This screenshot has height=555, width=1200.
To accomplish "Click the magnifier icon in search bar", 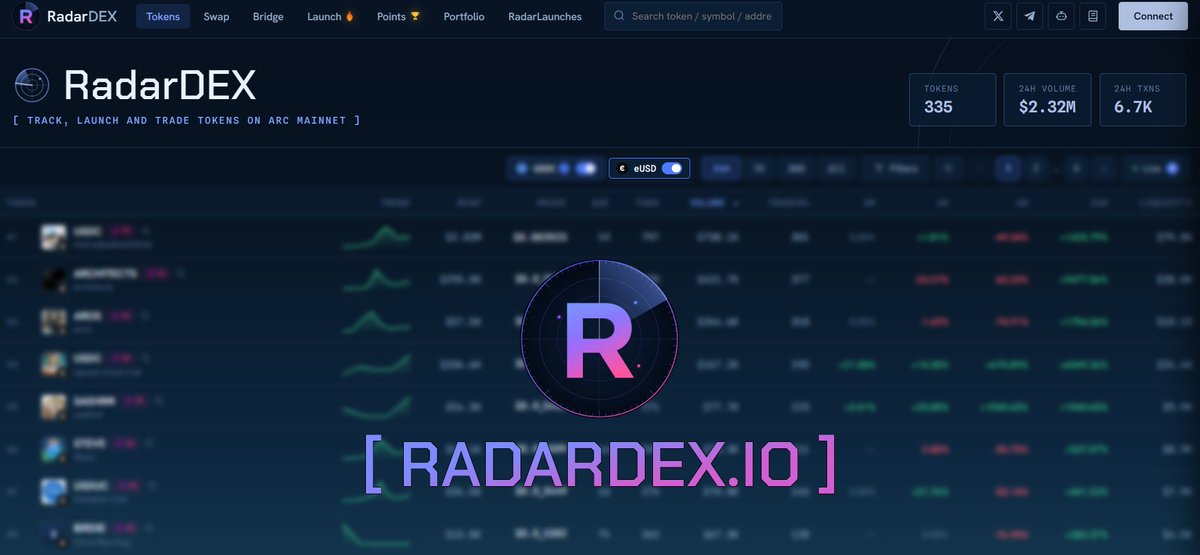I will pos(620,16).
